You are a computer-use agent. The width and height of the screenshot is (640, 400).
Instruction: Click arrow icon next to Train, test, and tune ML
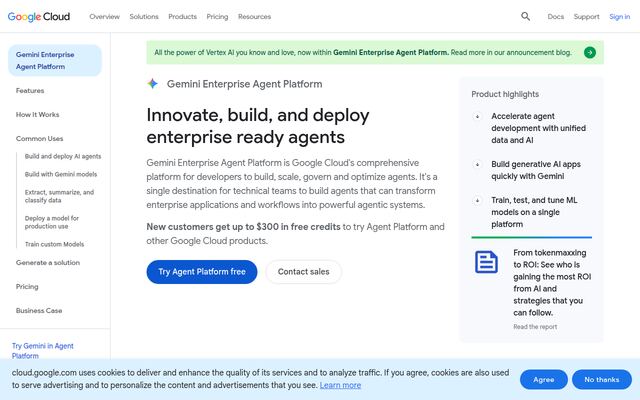477,200
